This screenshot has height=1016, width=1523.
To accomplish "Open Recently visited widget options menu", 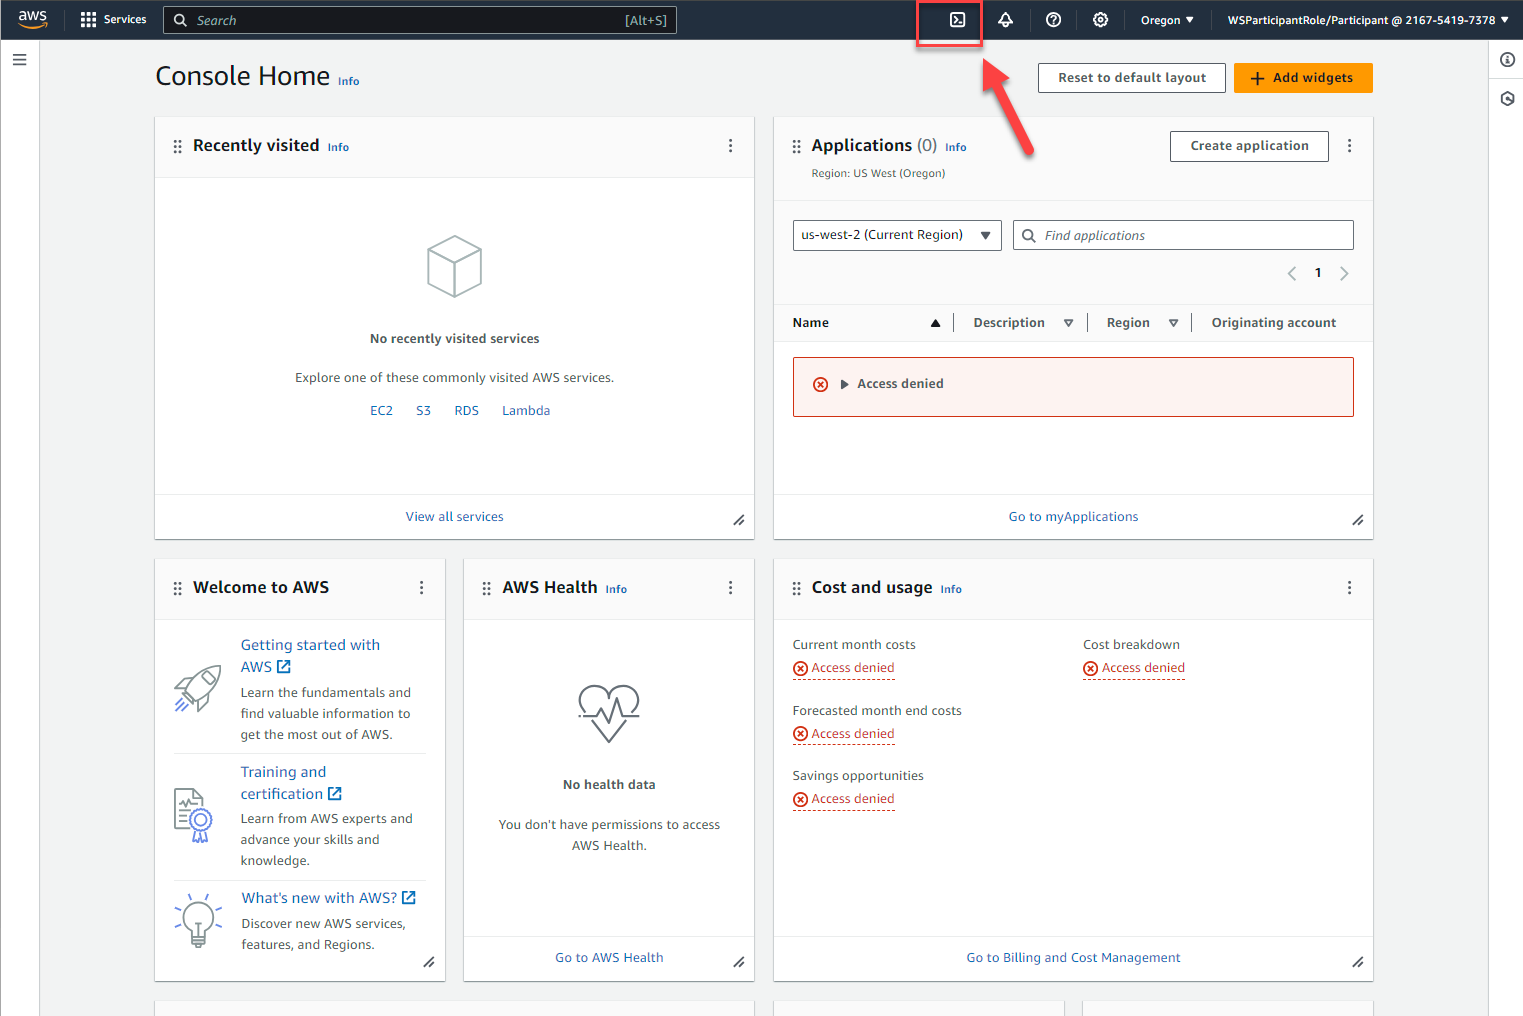I will tap(730, 146).
